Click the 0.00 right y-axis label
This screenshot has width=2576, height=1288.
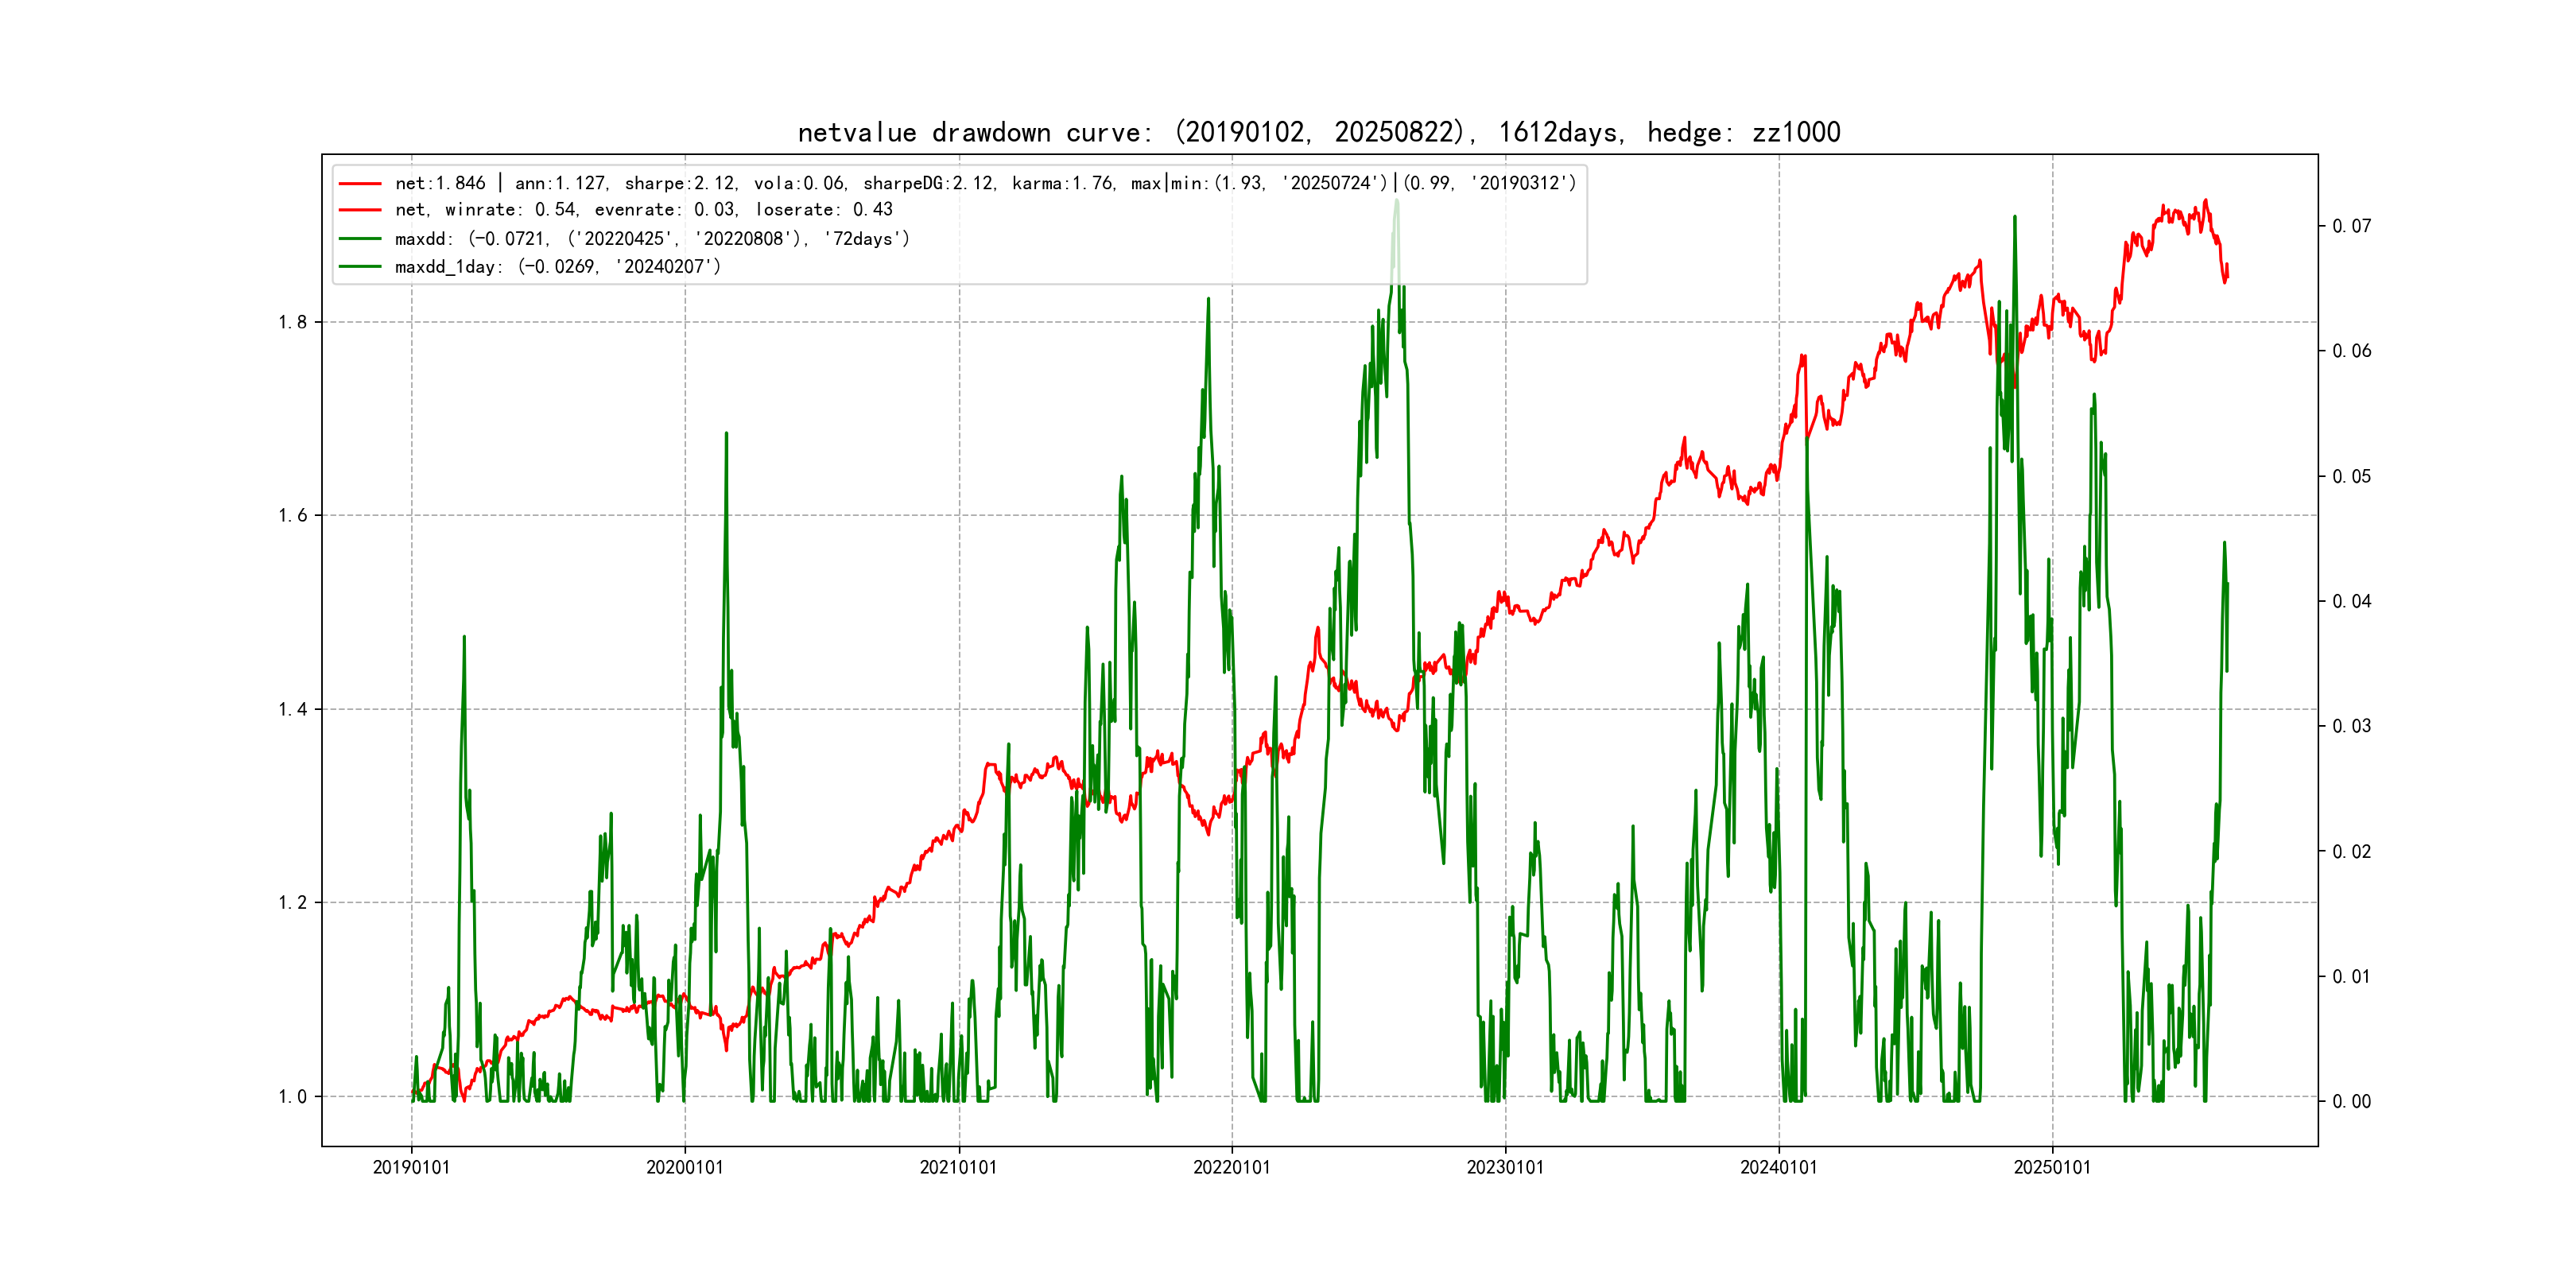coord(2351,1102)
